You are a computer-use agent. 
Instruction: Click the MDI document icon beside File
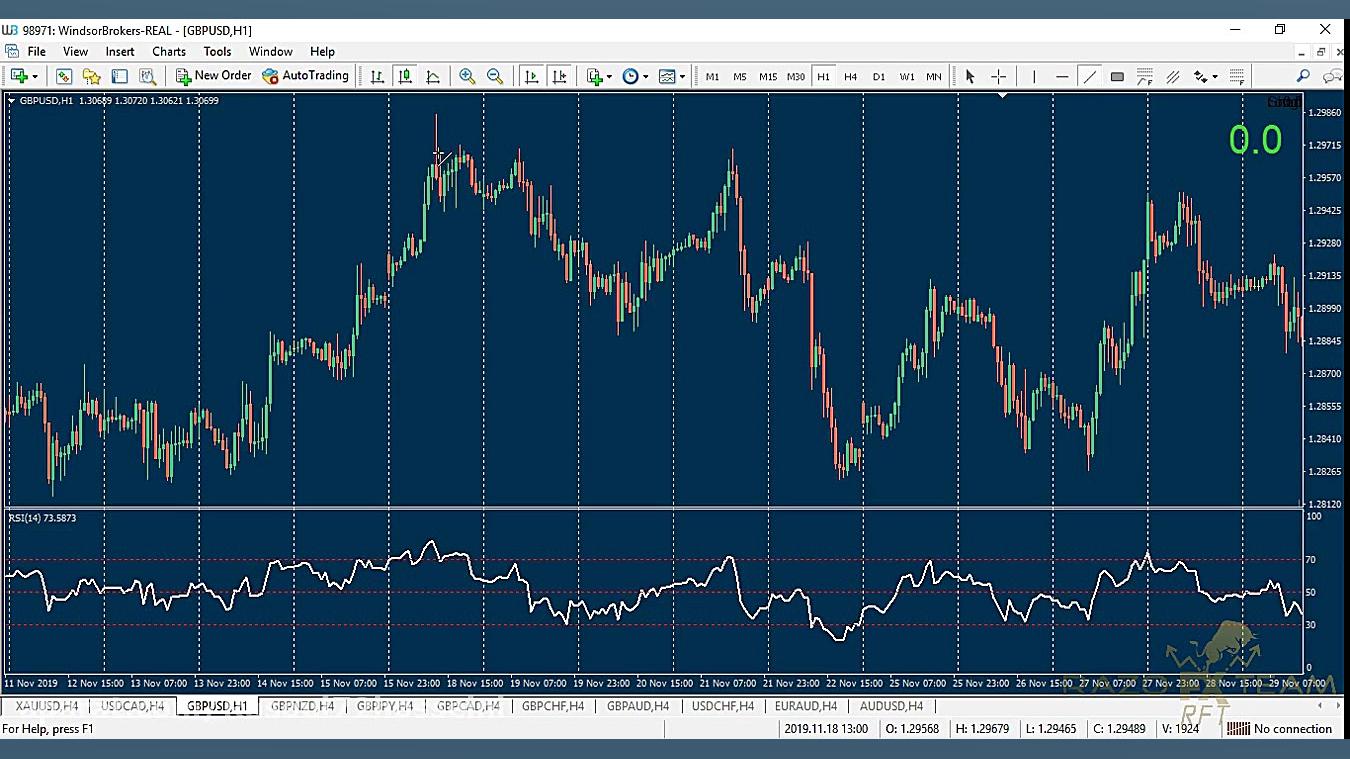(11, 51)
